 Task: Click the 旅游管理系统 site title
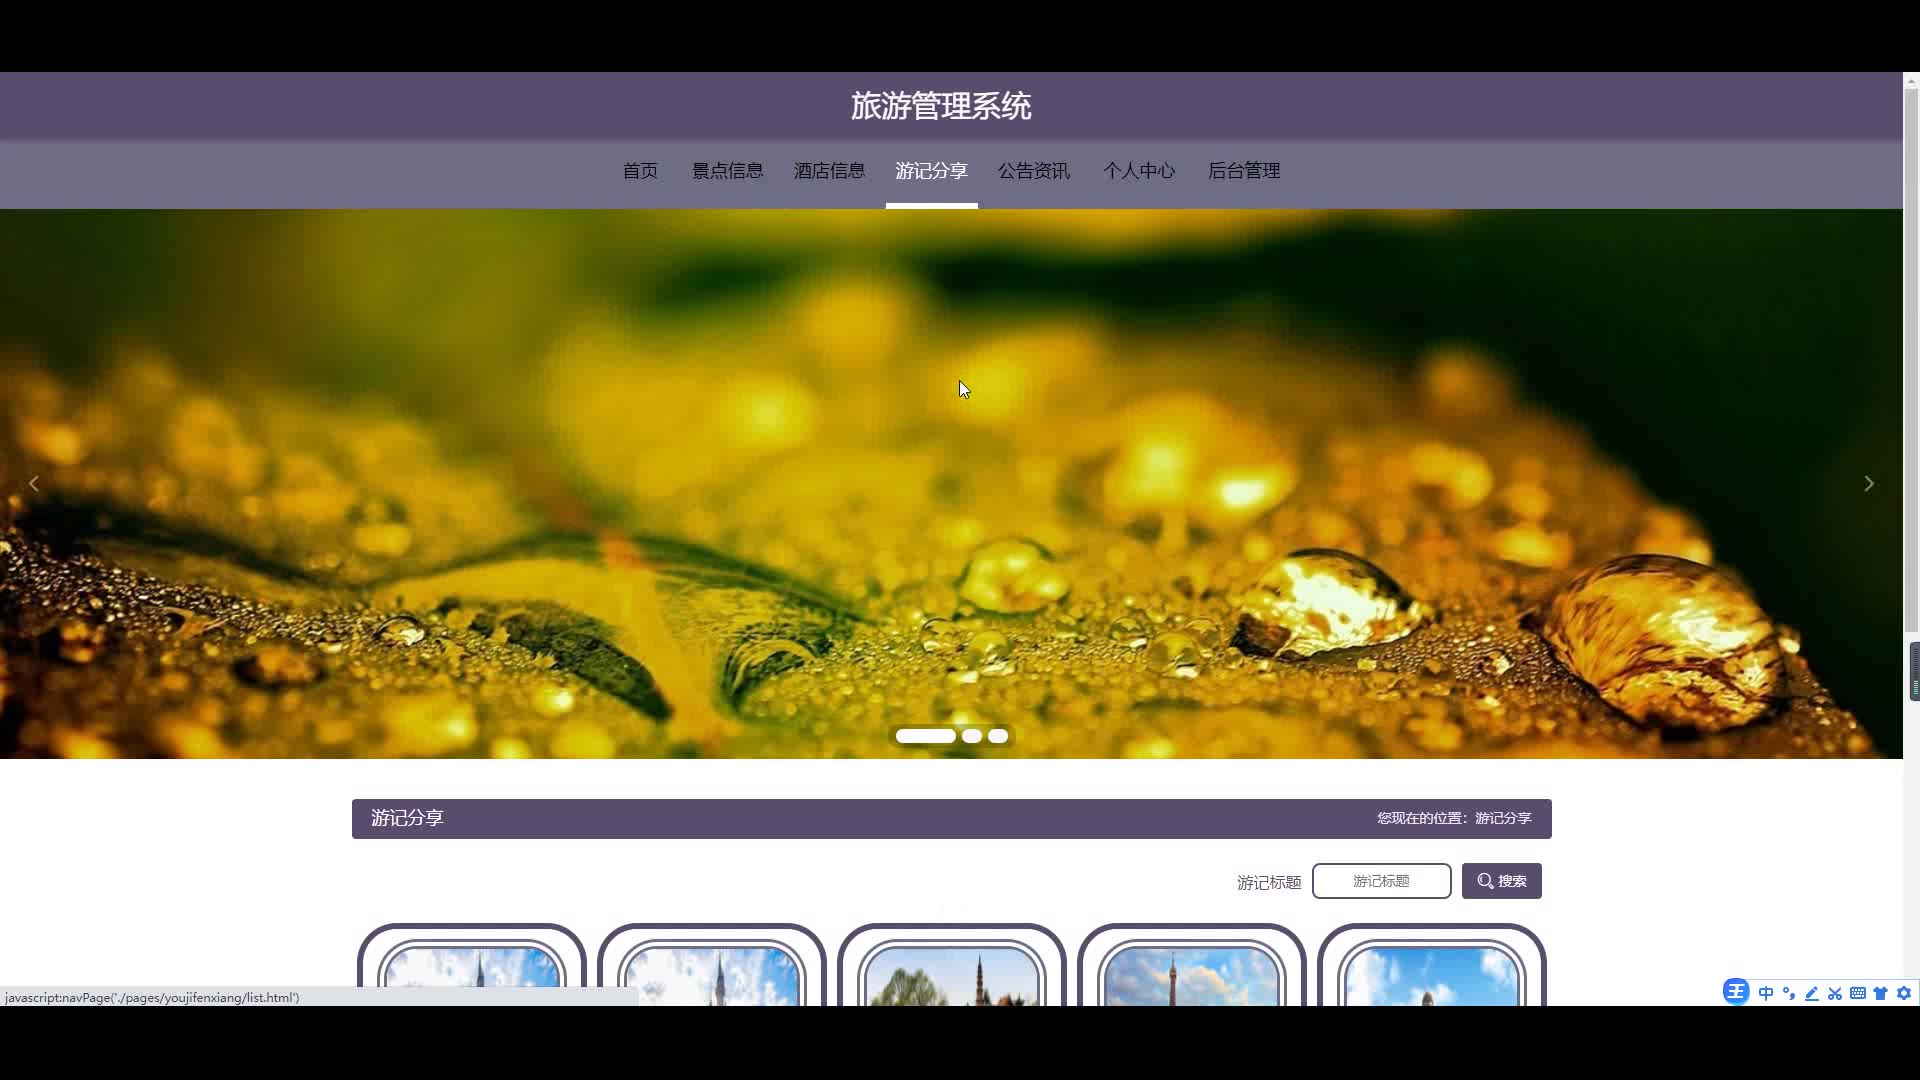941,106
